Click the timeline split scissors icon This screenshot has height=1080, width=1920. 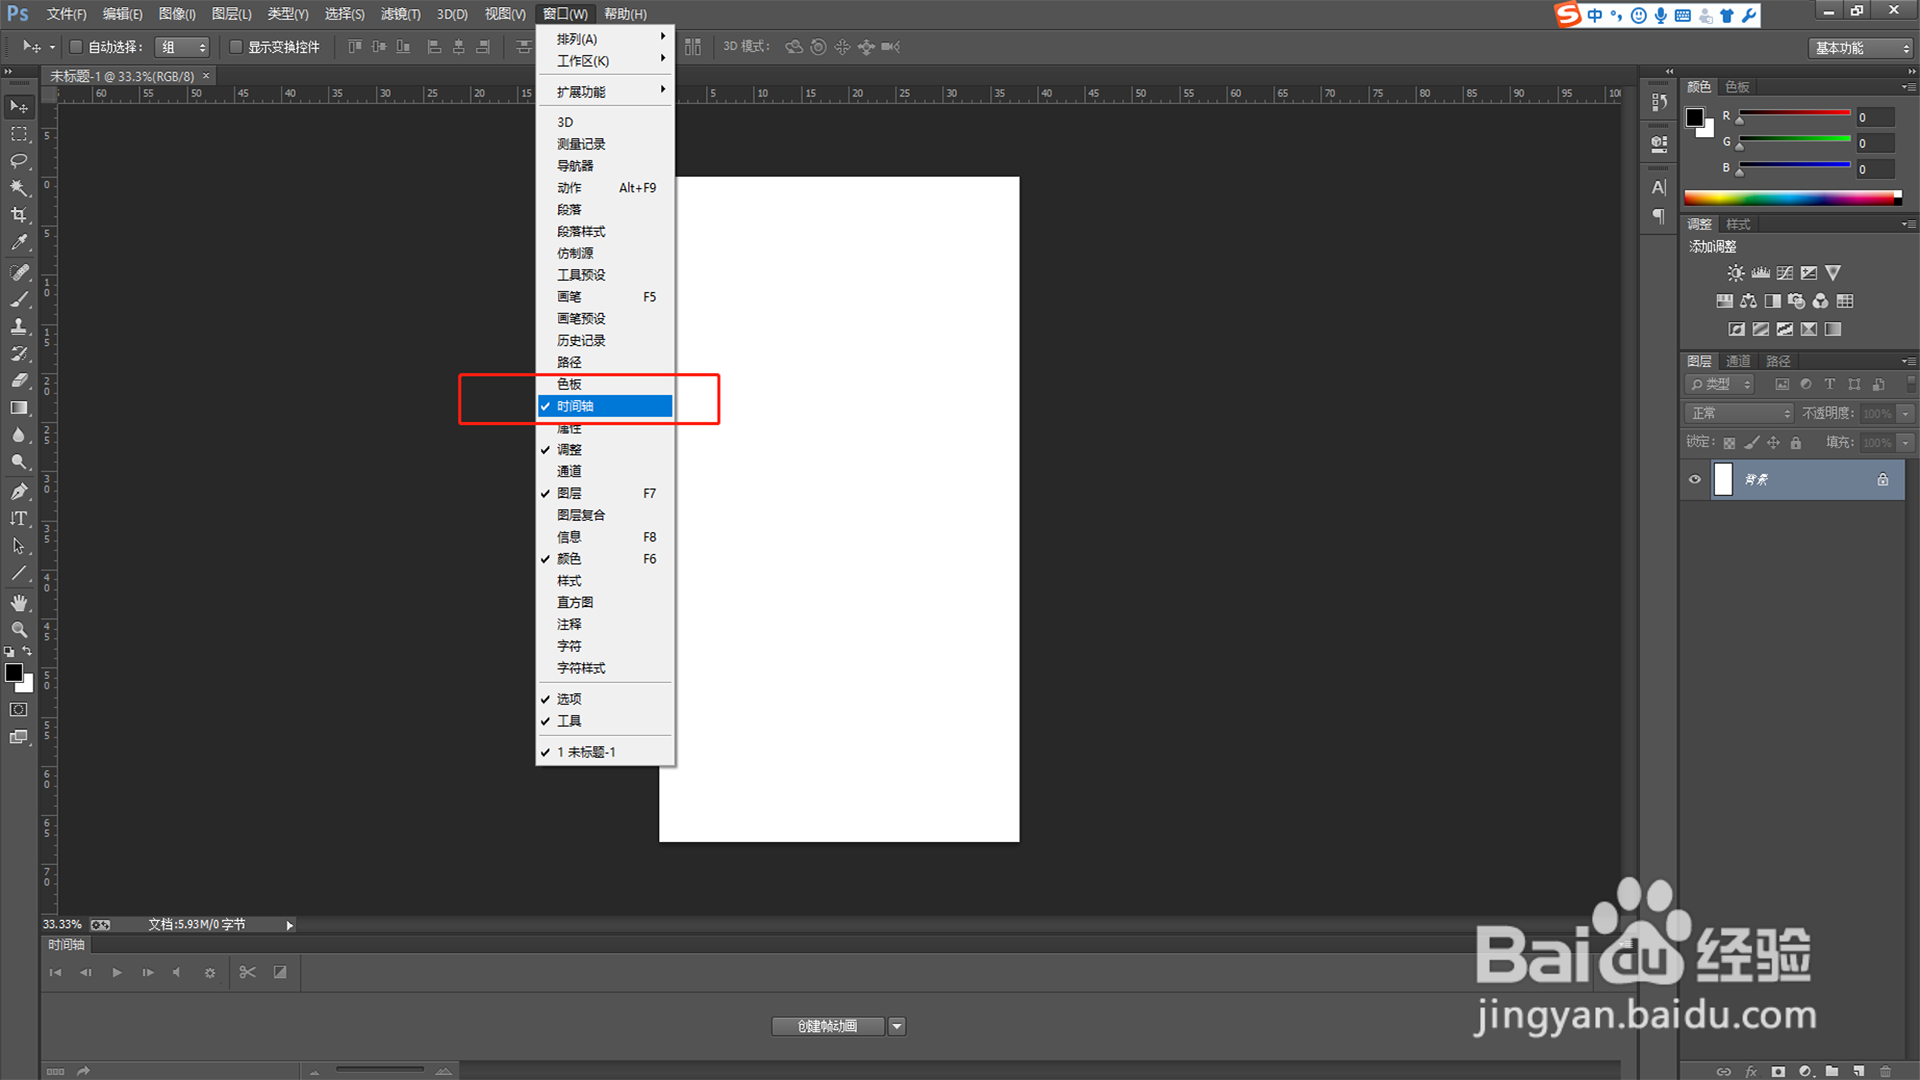[x=247, y=972]
